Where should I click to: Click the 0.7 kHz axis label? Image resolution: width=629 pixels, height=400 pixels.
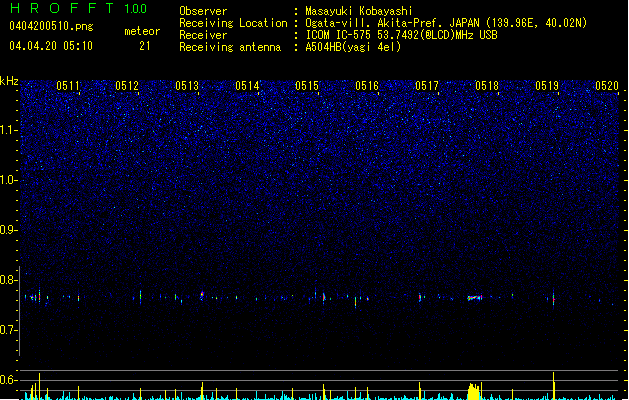click(x=9, y=330)
